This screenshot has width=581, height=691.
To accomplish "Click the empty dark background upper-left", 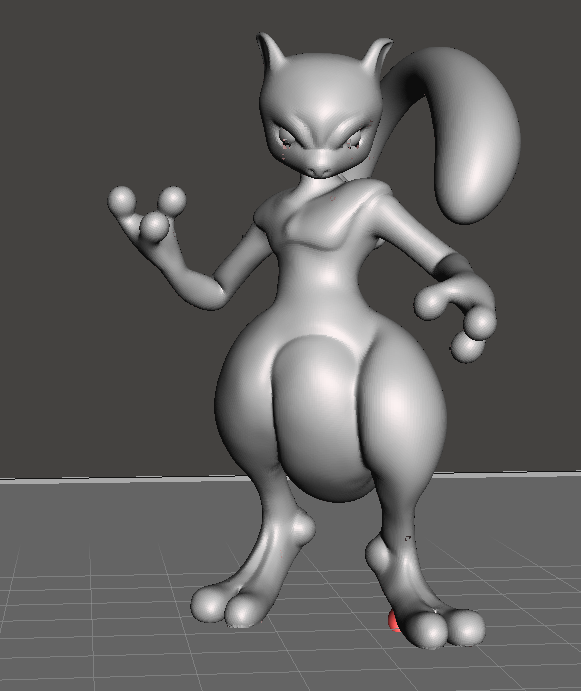I will coord(110,88).
